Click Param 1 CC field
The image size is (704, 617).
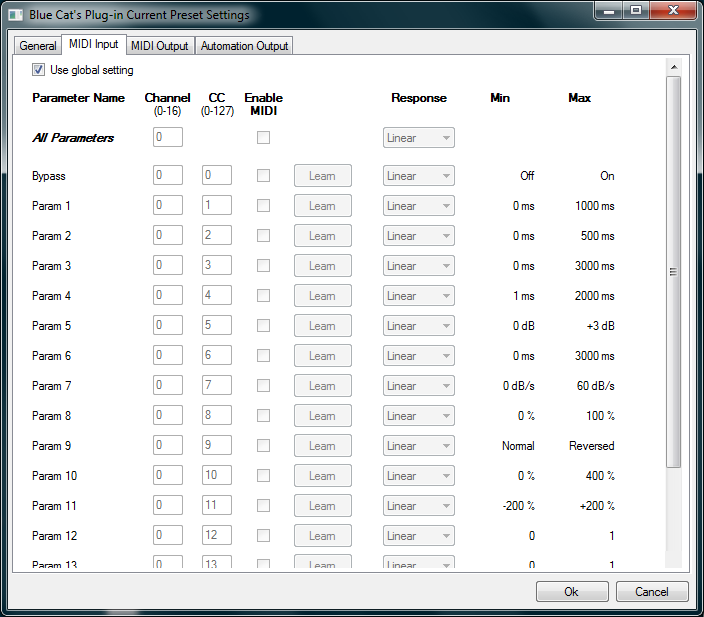pos(217,205)
